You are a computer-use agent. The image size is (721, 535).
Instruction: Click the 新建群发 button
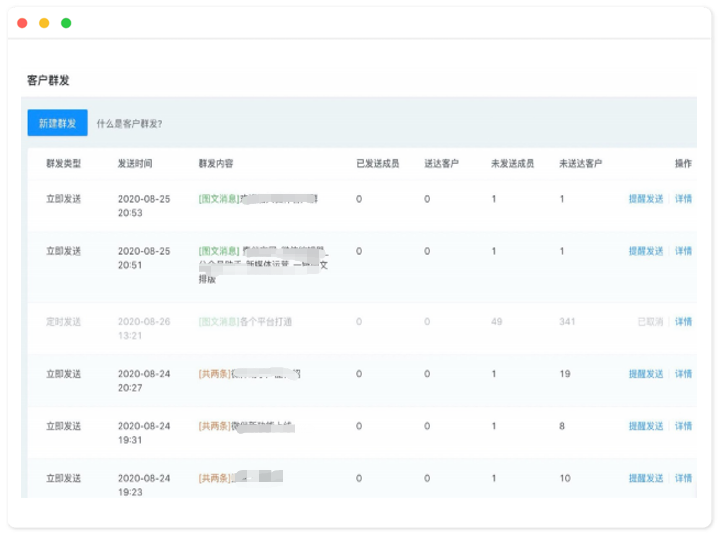pyautogui.click(x=57, y=123)
